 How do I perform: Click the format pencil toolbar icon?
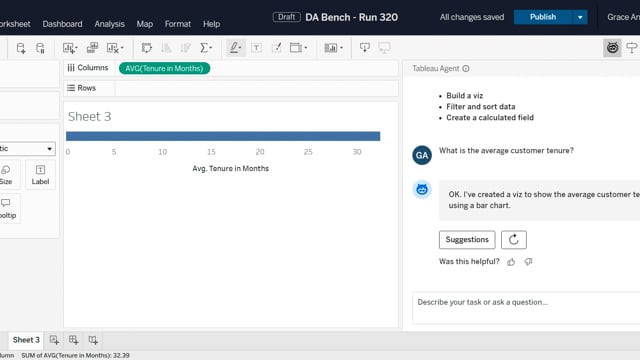(277, 48)
